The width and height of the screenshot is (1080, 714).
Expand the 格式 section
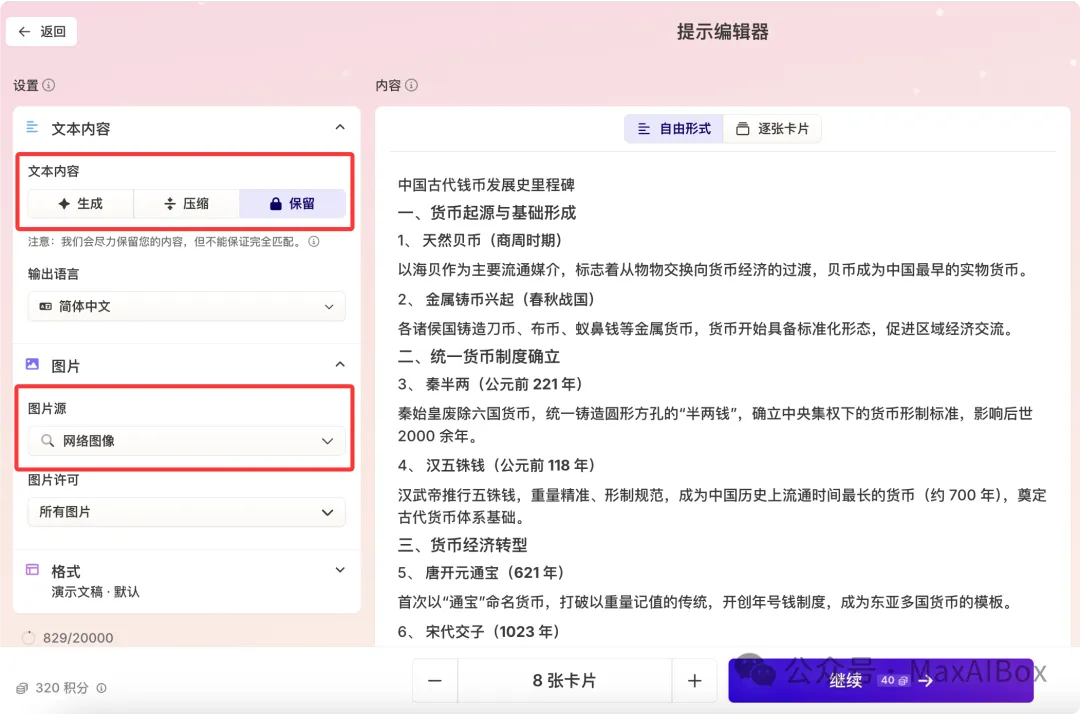[340, 570]
